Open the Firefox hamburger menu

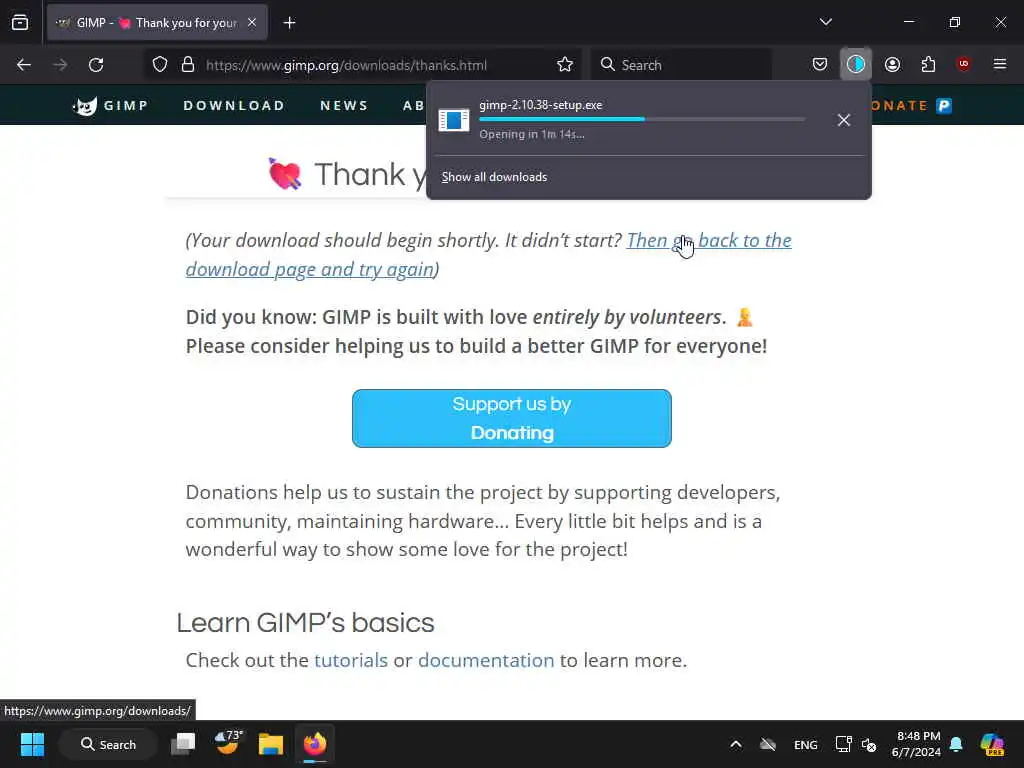(x=999, y=64)
